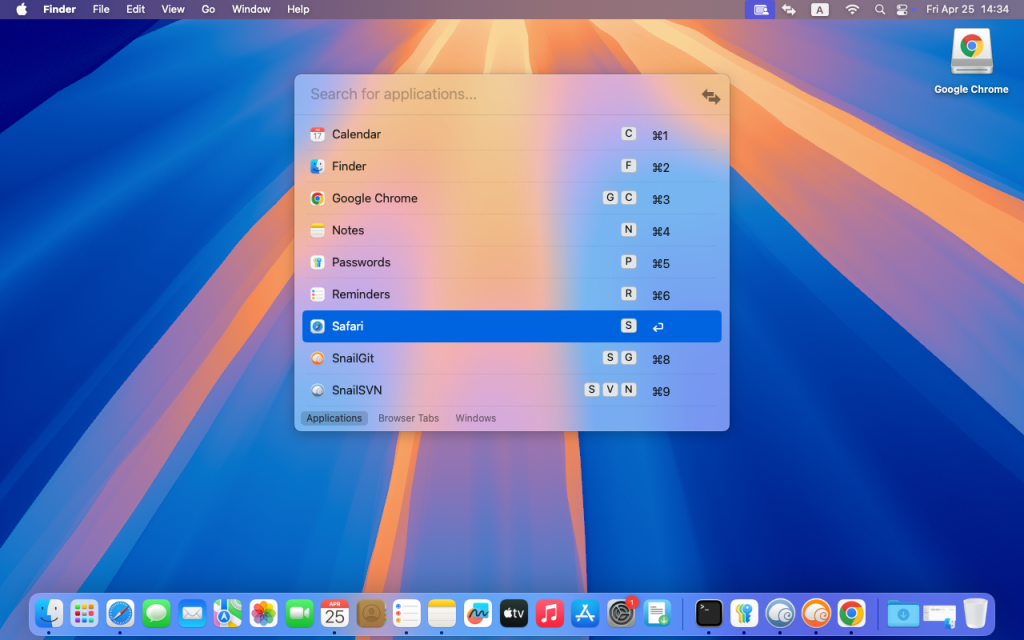Open Terminal from the Dock

(709, 614)
